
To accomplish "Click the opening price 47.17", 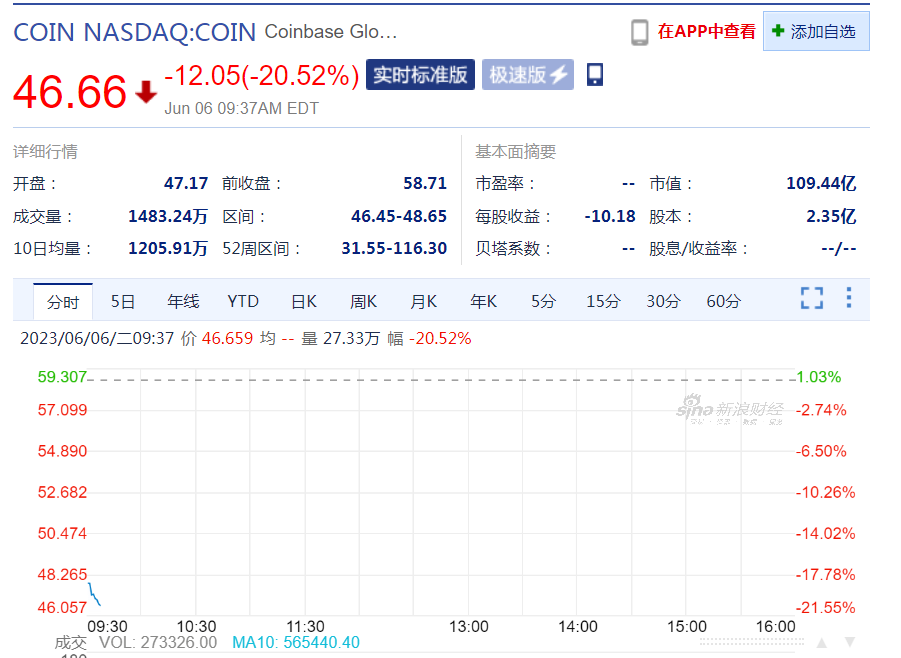I will [x=186, y=183].
